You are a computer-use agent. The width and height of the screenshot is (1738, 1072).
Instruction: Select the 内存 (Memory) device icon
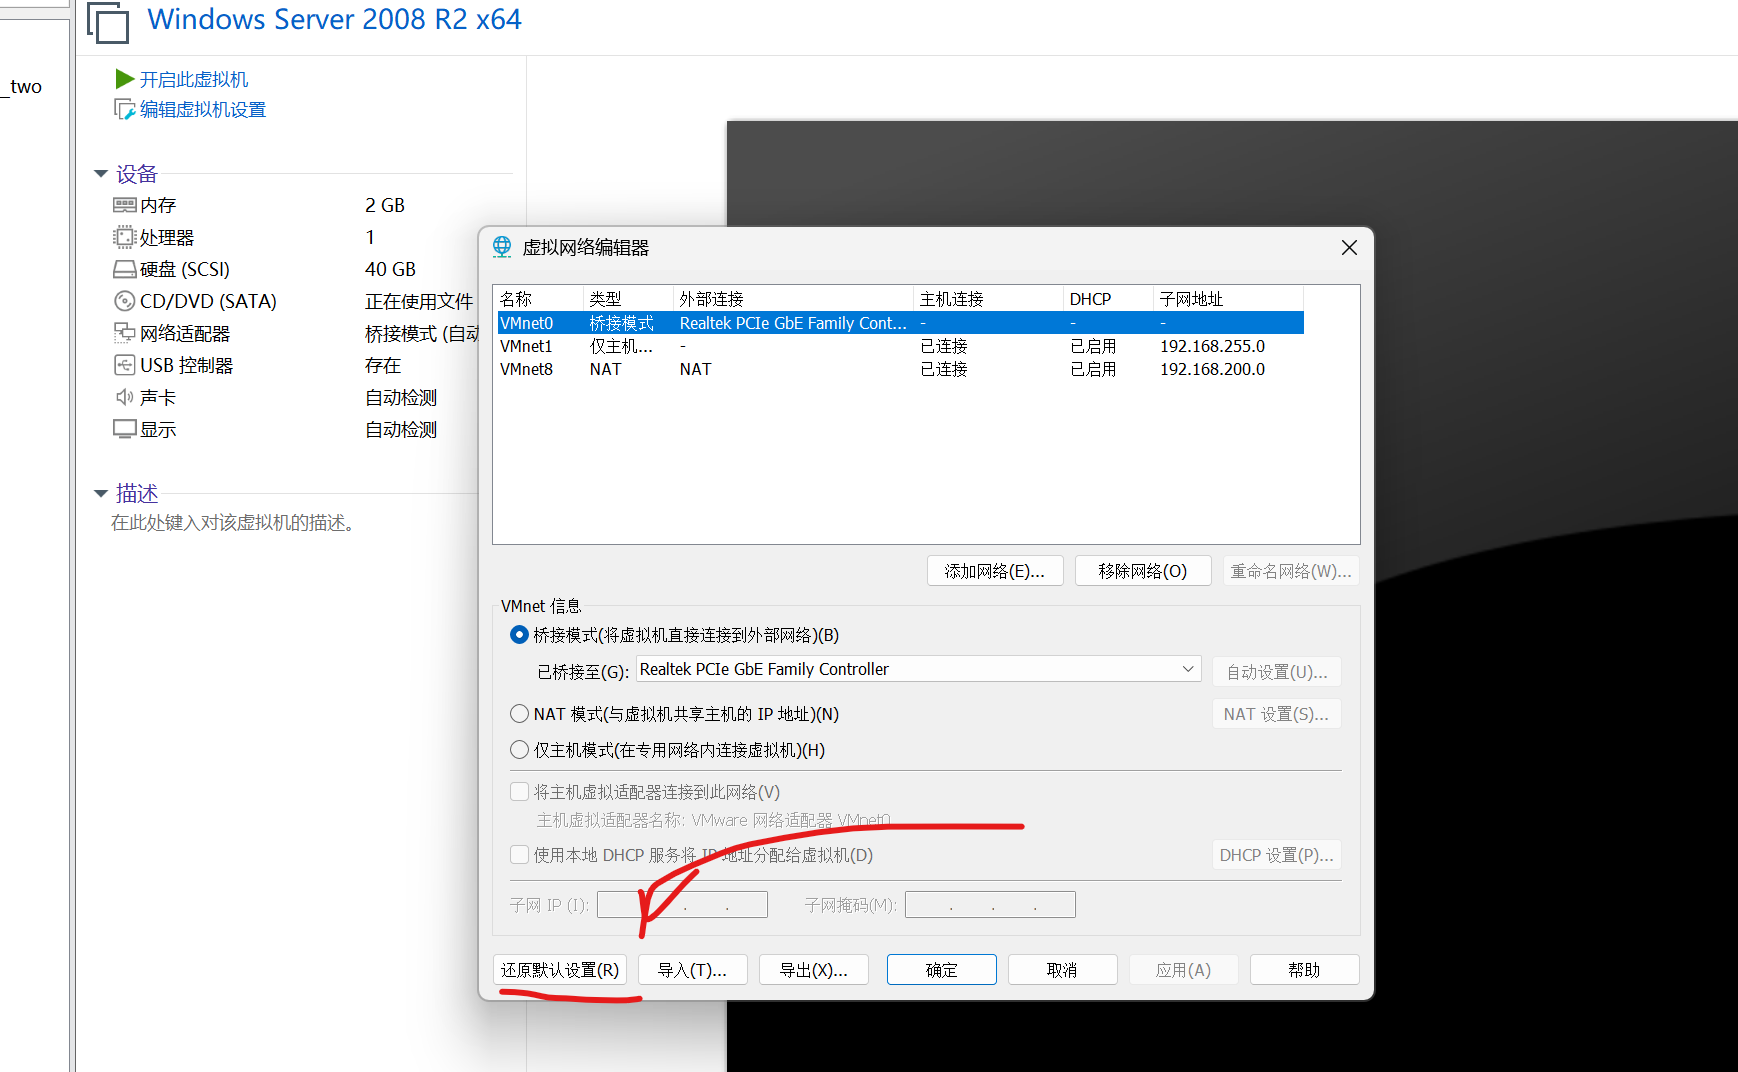click(x=124, y=204)
